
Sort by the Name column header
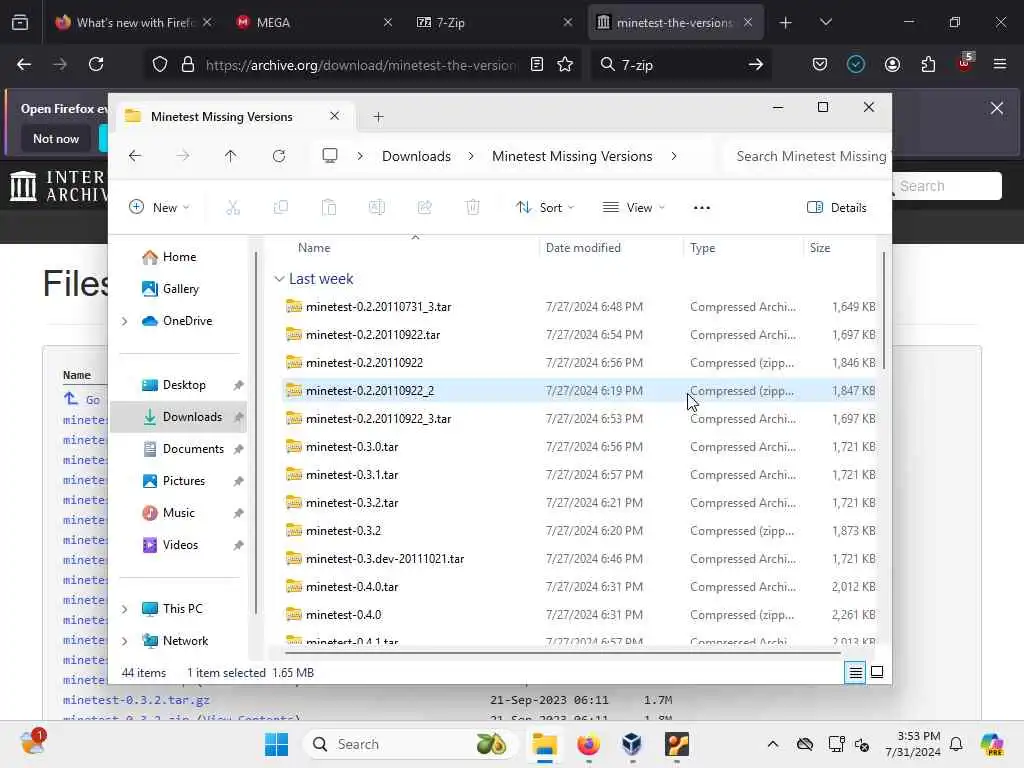[314, 248]
